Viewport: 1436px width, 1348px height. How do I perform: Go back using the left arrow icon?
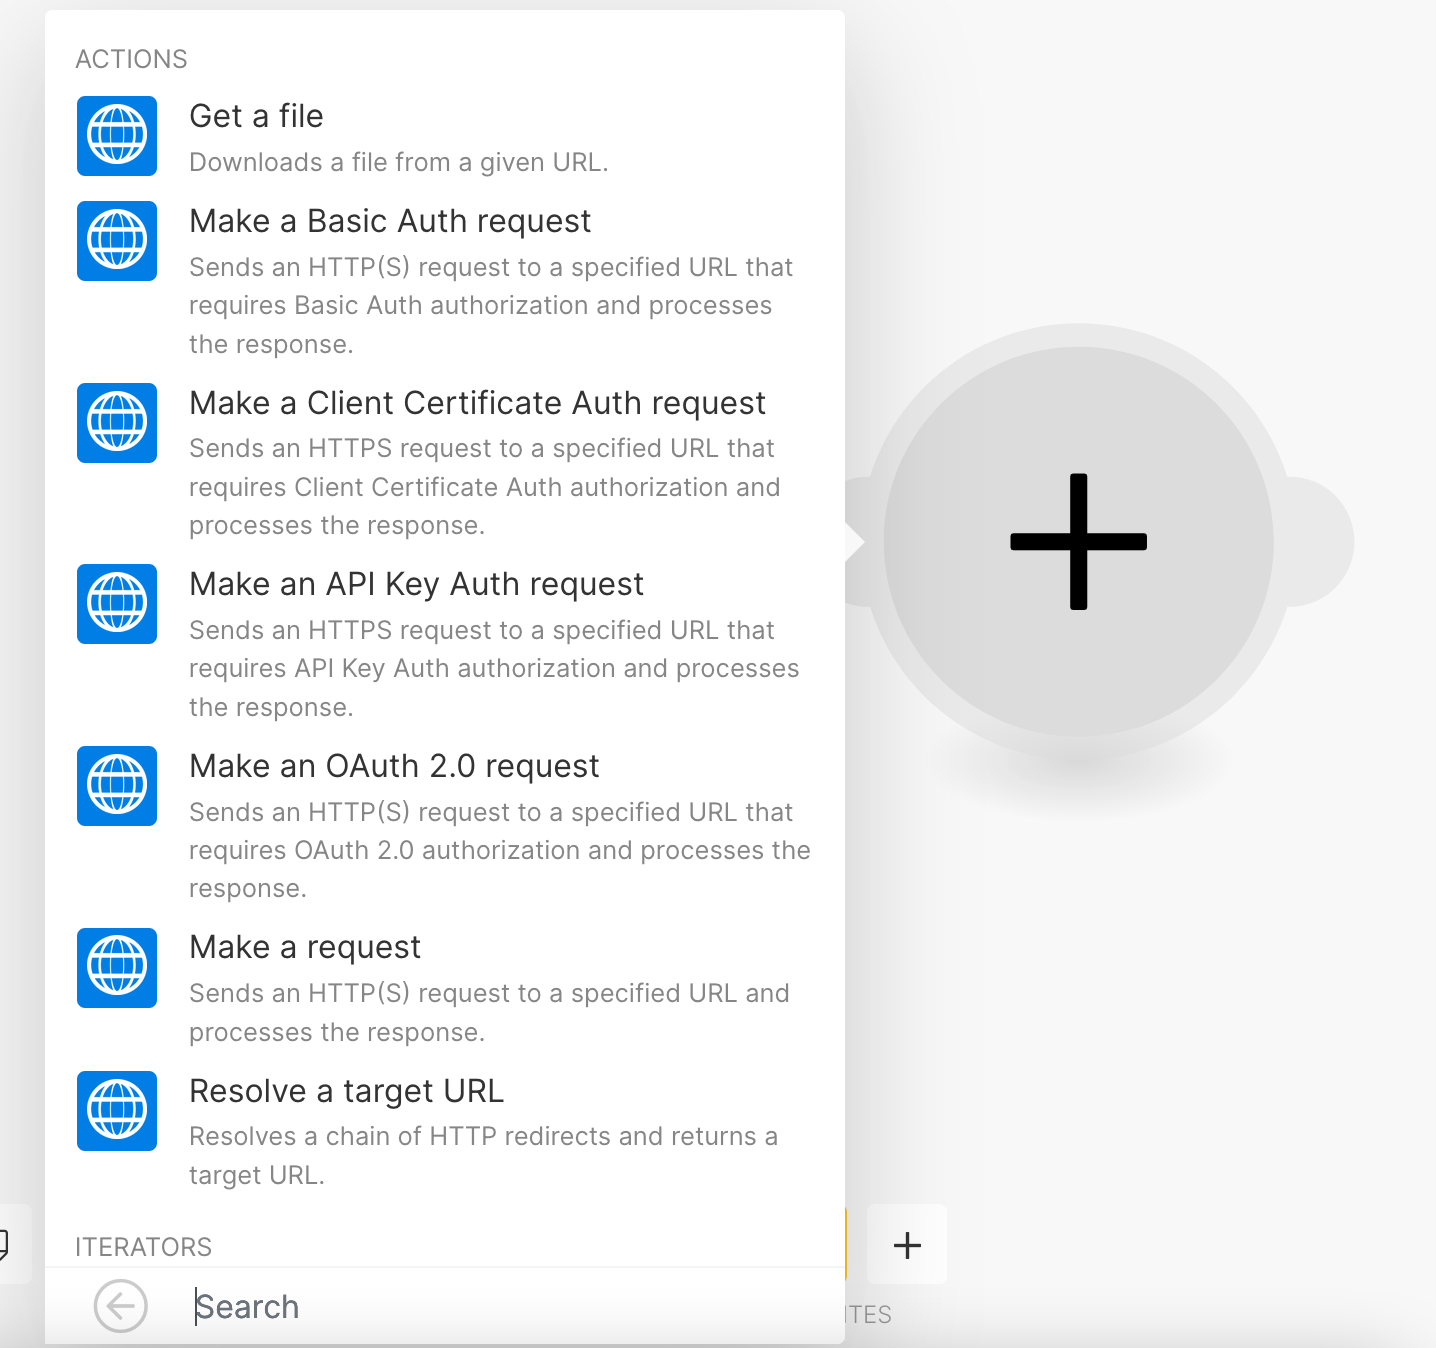tap(121, 1306)
